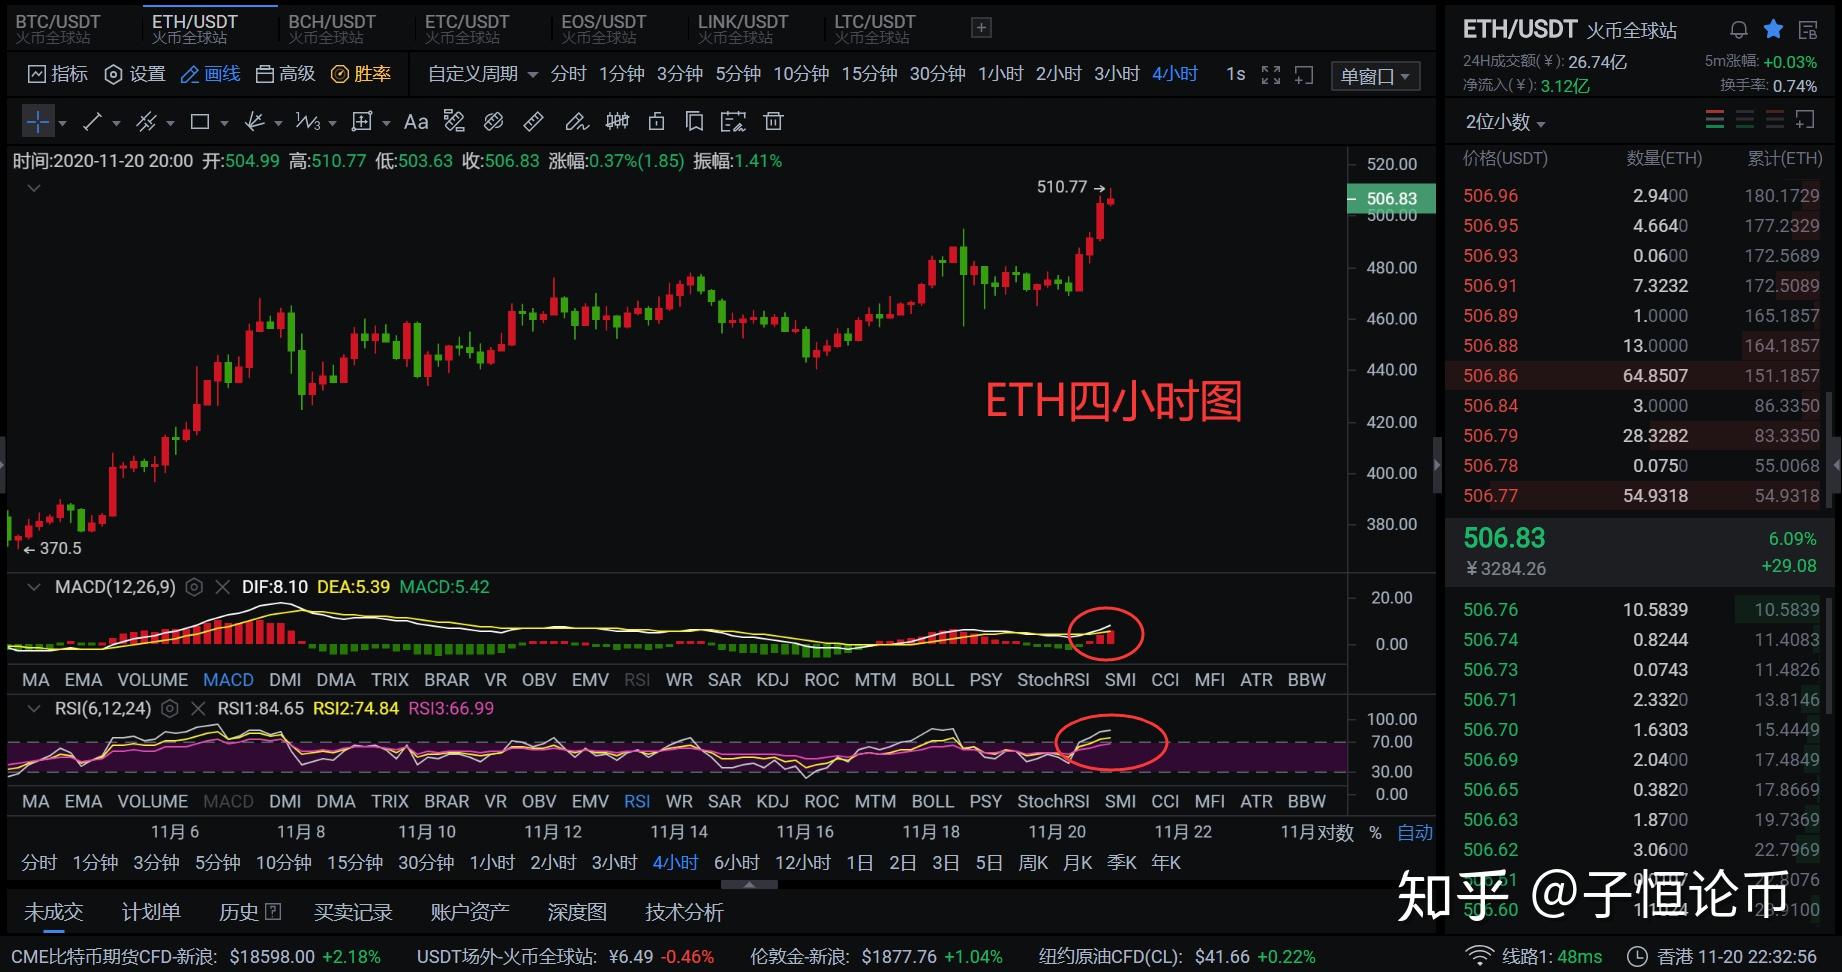Open the 未成交 open orders tab

(x=54, y=912)
